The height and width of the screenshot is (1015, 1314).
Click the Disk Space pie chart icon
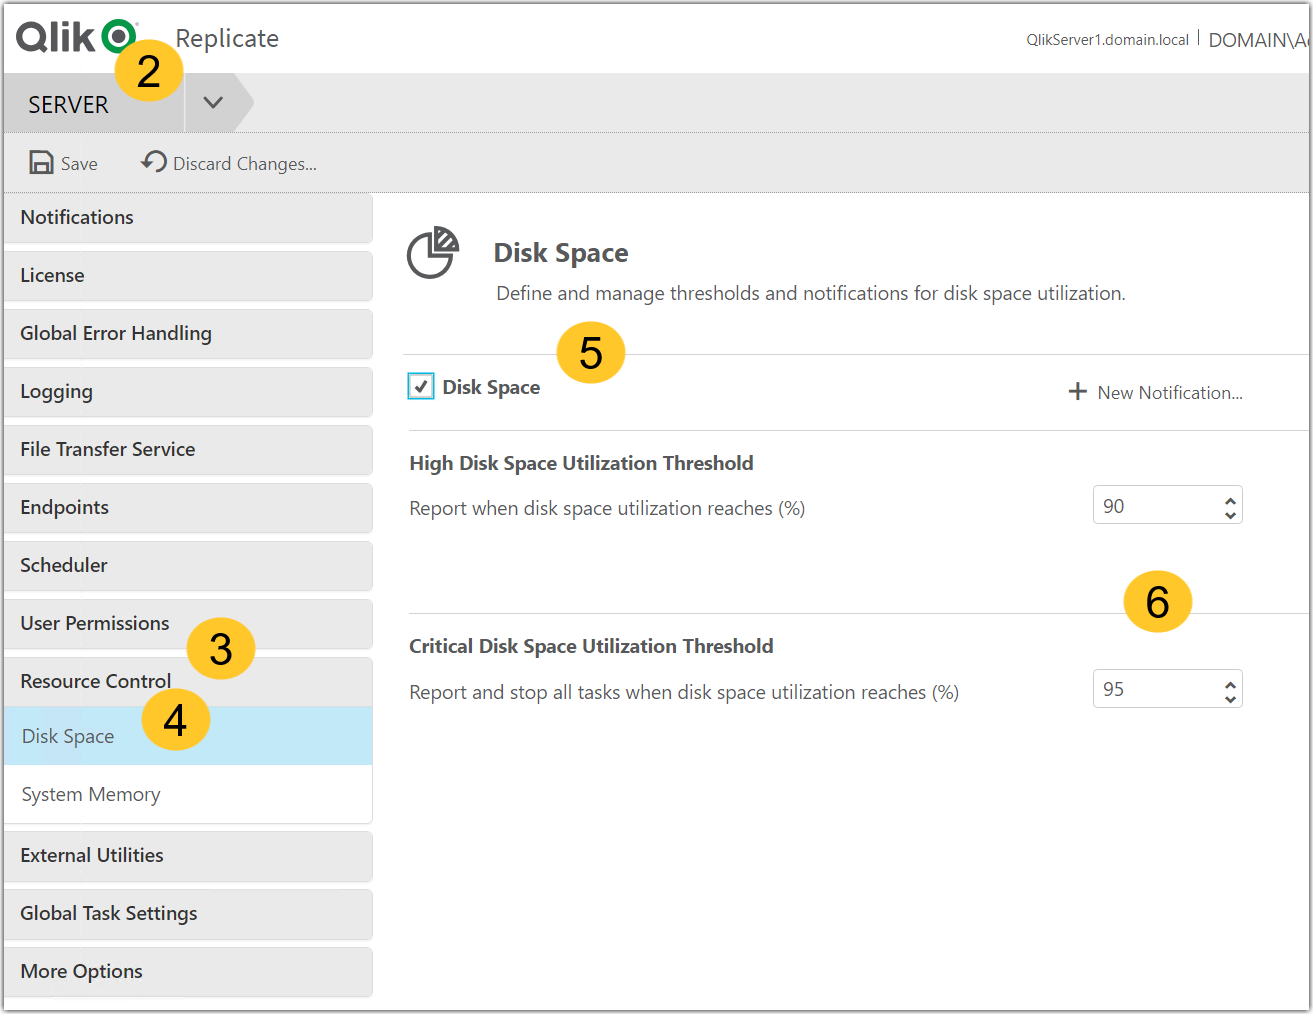[x=433, y=253]
